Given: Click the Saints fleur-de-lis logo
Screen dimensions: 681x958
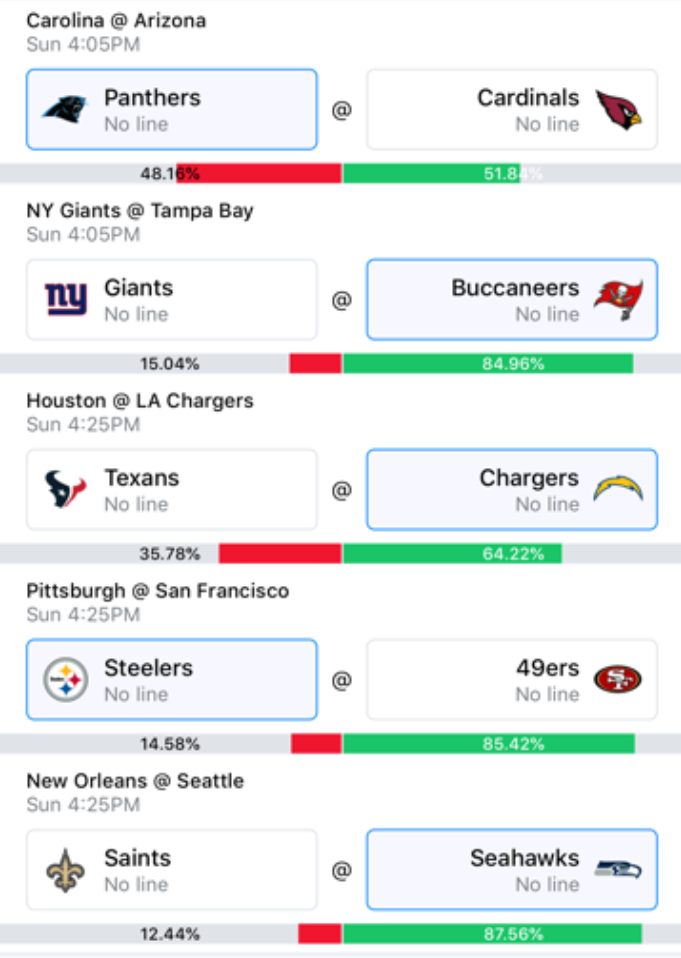Looking at the screenshot, I should 65,869.
